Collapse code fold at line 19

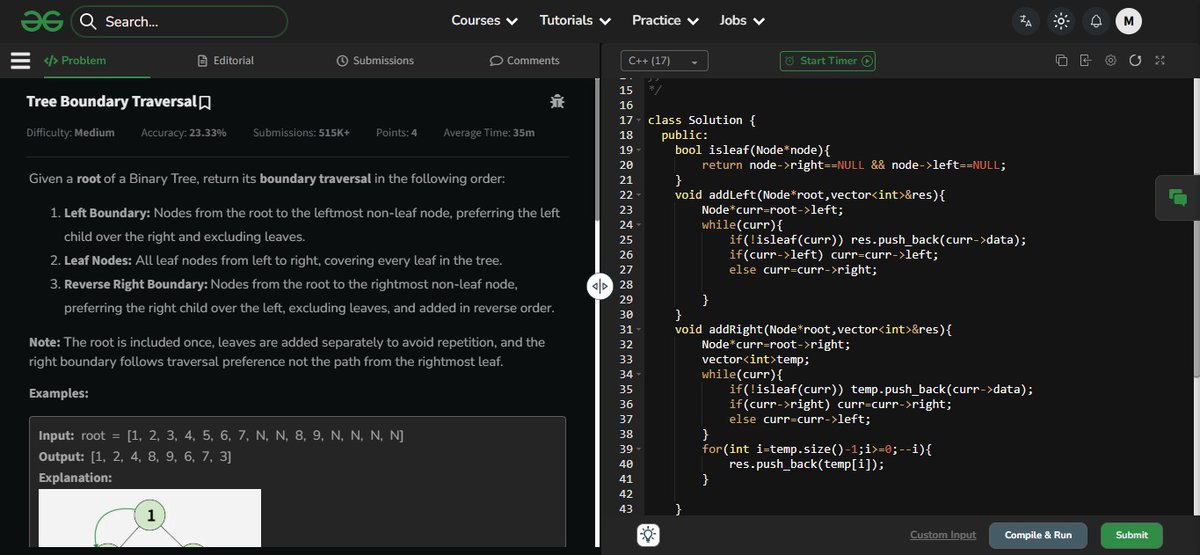(638, 150)
